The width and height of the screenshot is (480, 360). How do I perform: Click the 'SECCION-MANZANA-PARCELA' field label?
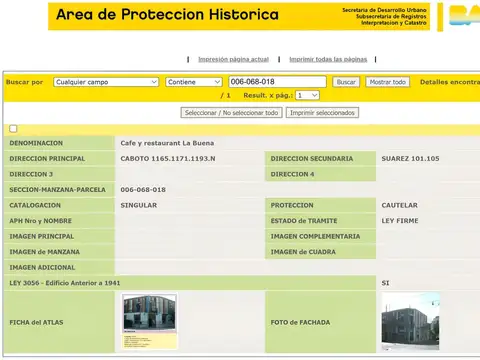click(x=57, y=190)
